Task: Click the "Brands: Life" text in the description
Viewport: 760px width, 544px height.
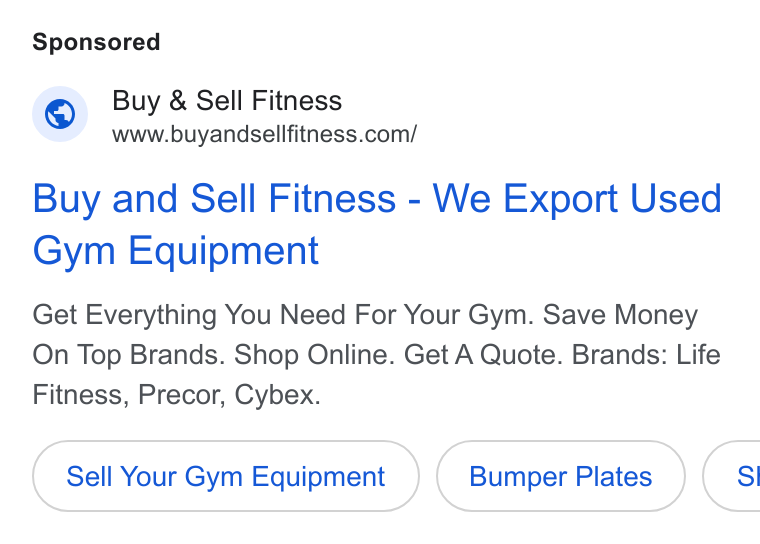Action: [646, 354]
